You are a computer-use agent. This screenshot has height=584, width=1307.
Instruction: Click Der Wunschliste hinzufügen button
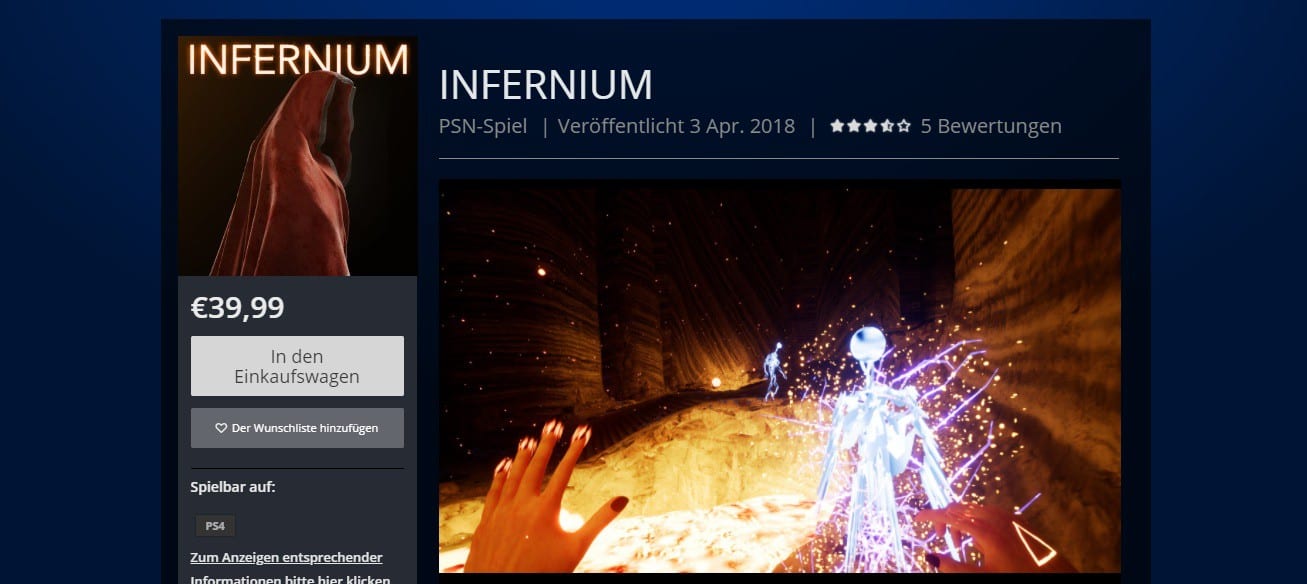click(x=297, y=428)
